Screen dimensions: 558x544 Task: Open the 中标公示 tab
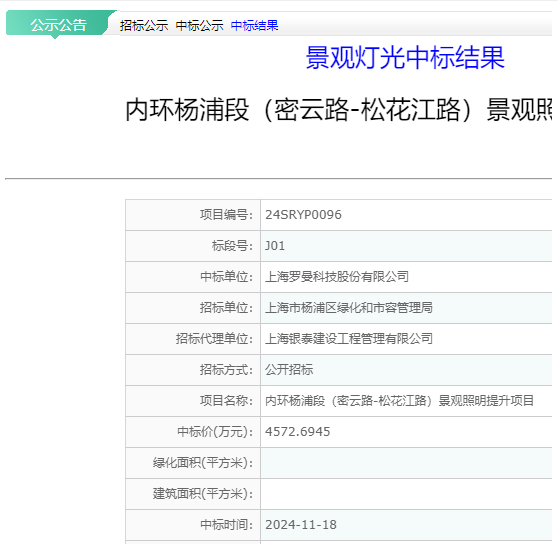point(199,26)
